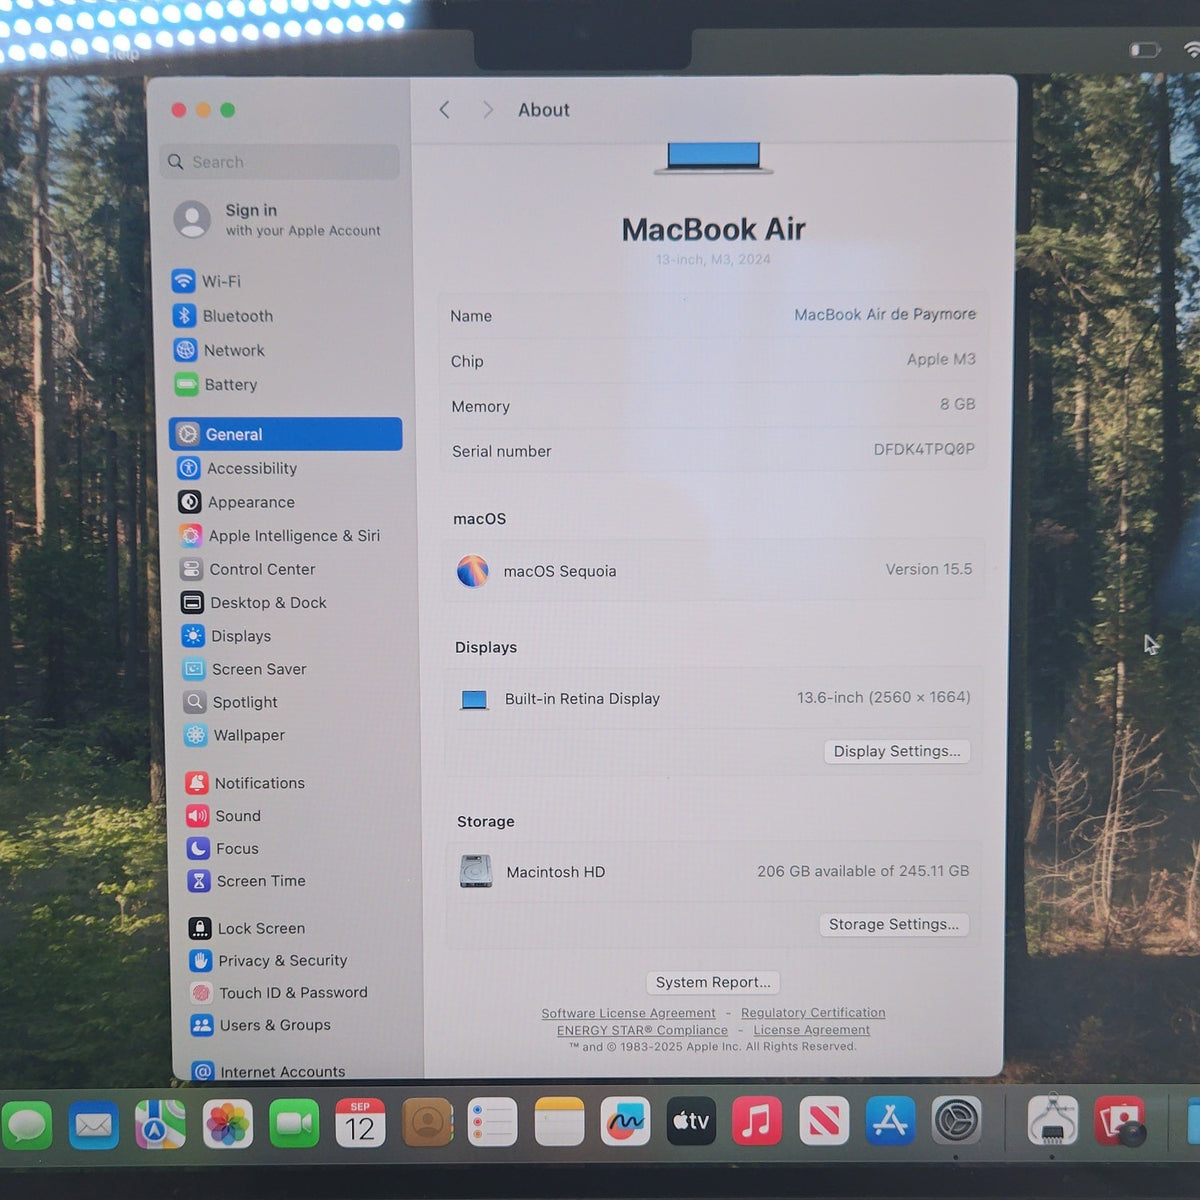
Task: Open Music from the Dock
Action: pos(757,1121)
